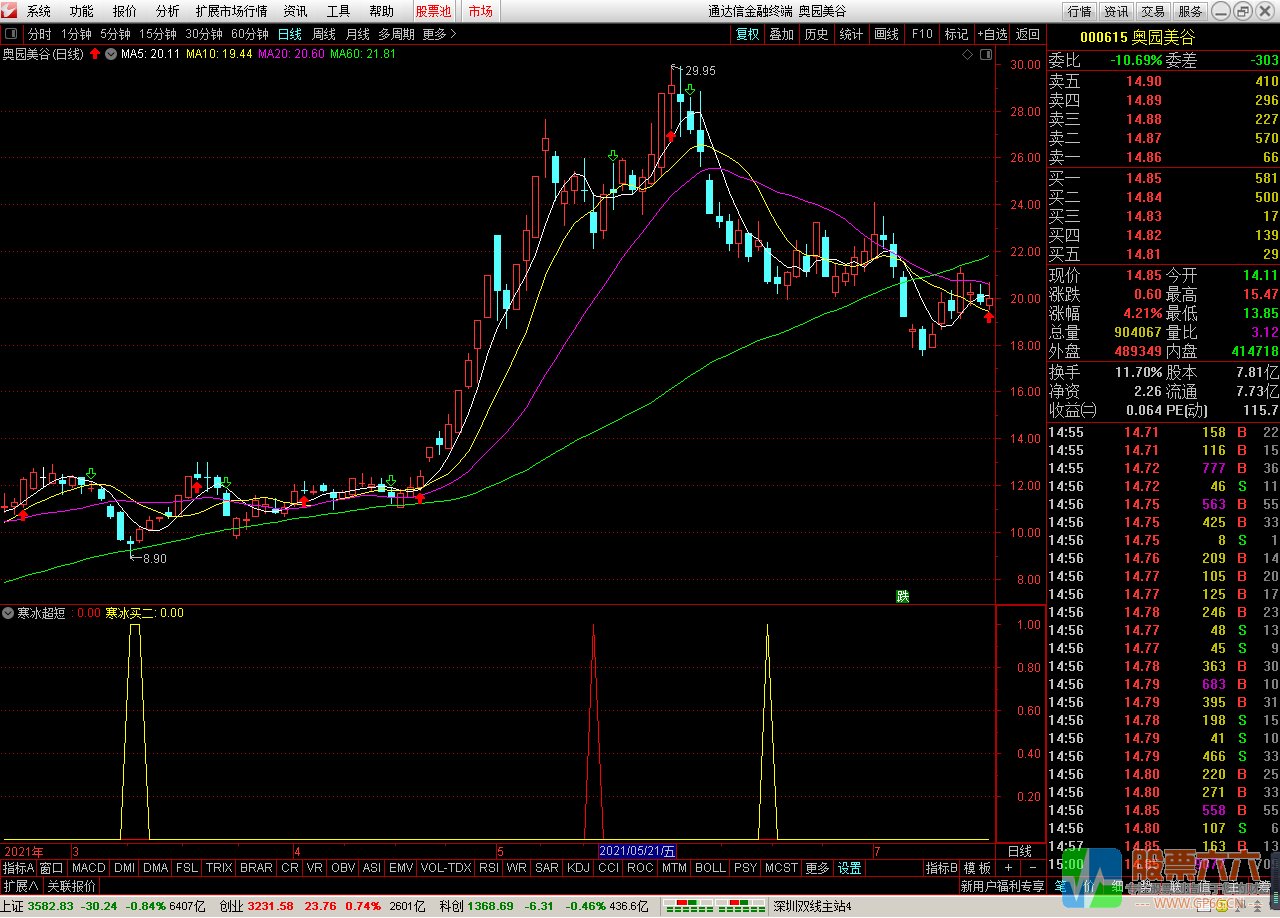Viewport: 1280px width, 918px height.
Task: Open the dropdown arrow next to the MA5 label
Action: point(110,54)
